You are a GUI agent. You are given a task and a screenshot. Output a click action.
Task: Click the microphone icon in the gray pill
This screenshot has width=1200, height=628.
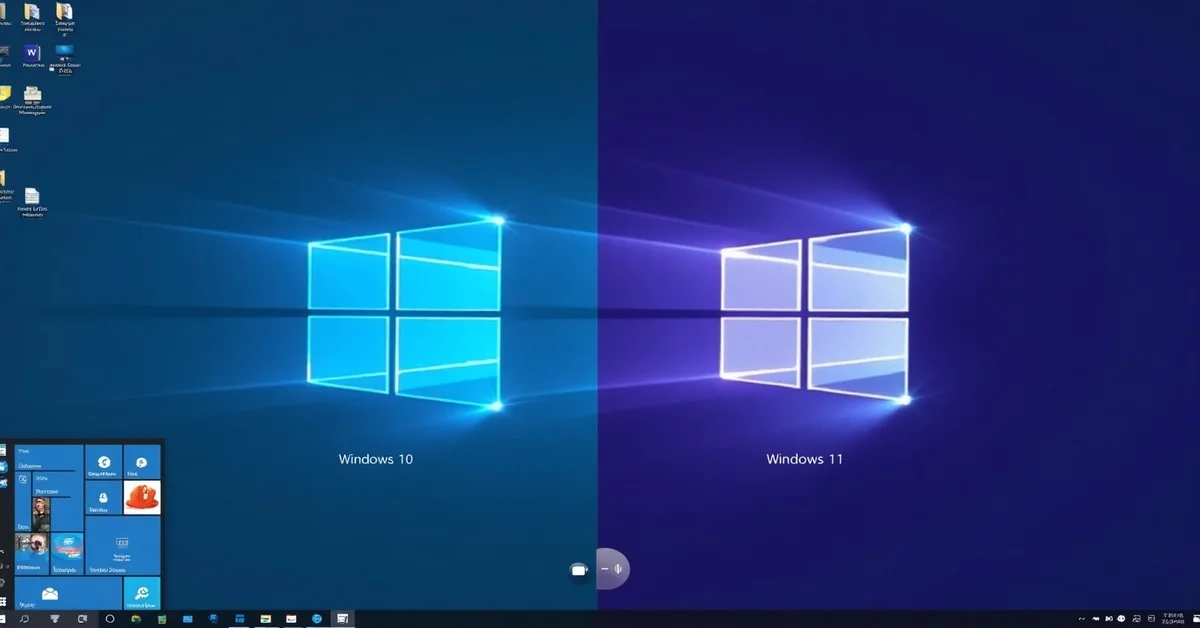pyautogui.click(x=619, y=569)
